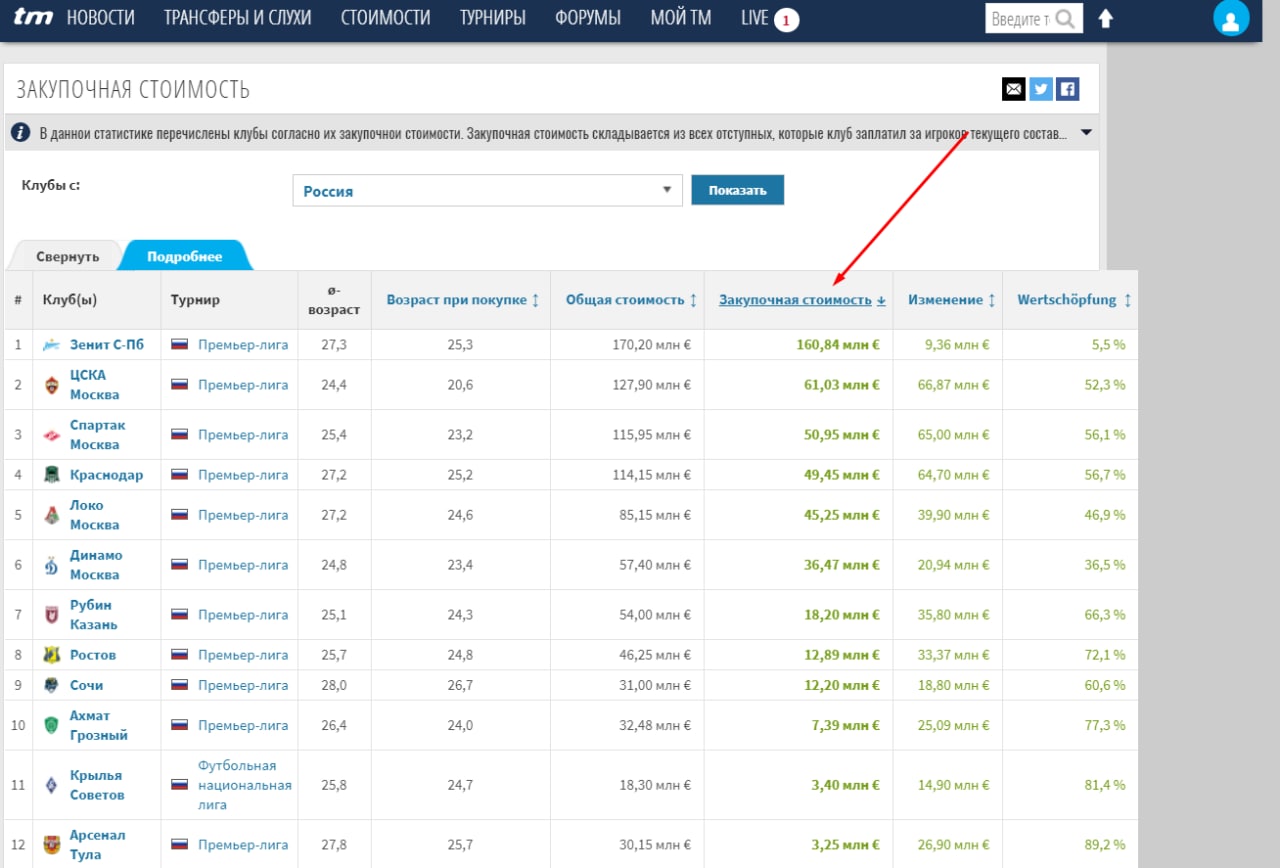Screen dimensions: 1280x868
Task: Share page on Twitter
Action: tap(1041, 89)
